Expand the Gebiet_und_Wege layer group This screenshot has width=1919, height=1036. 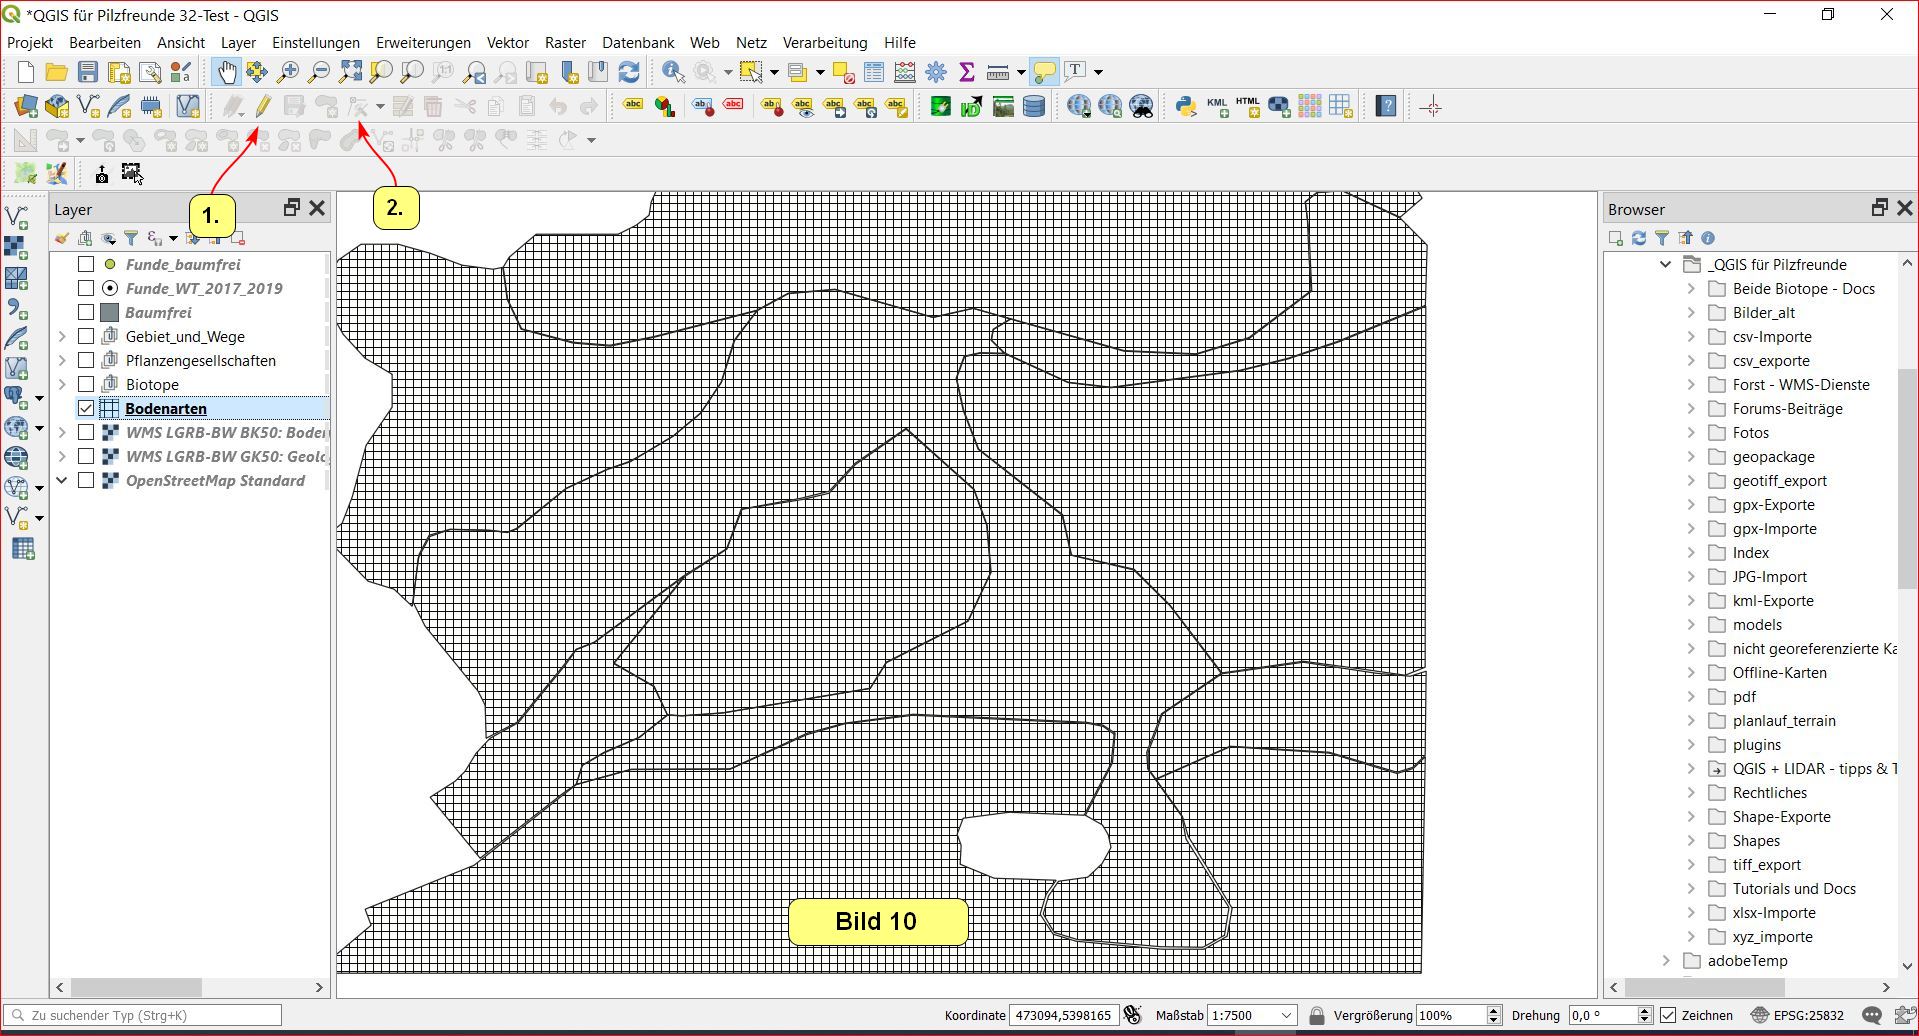click(x=62, y=336)
